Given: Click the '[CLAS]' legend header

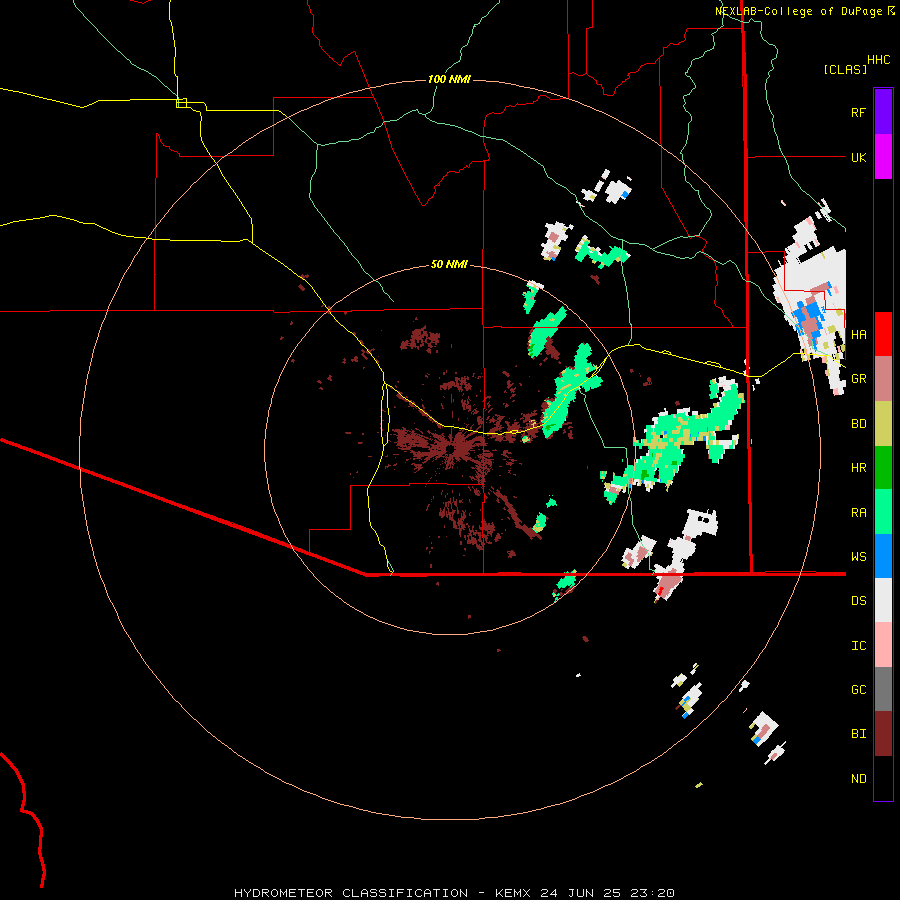Looking at the screenshot, I should pyautogui.click(x=845, y=69).
